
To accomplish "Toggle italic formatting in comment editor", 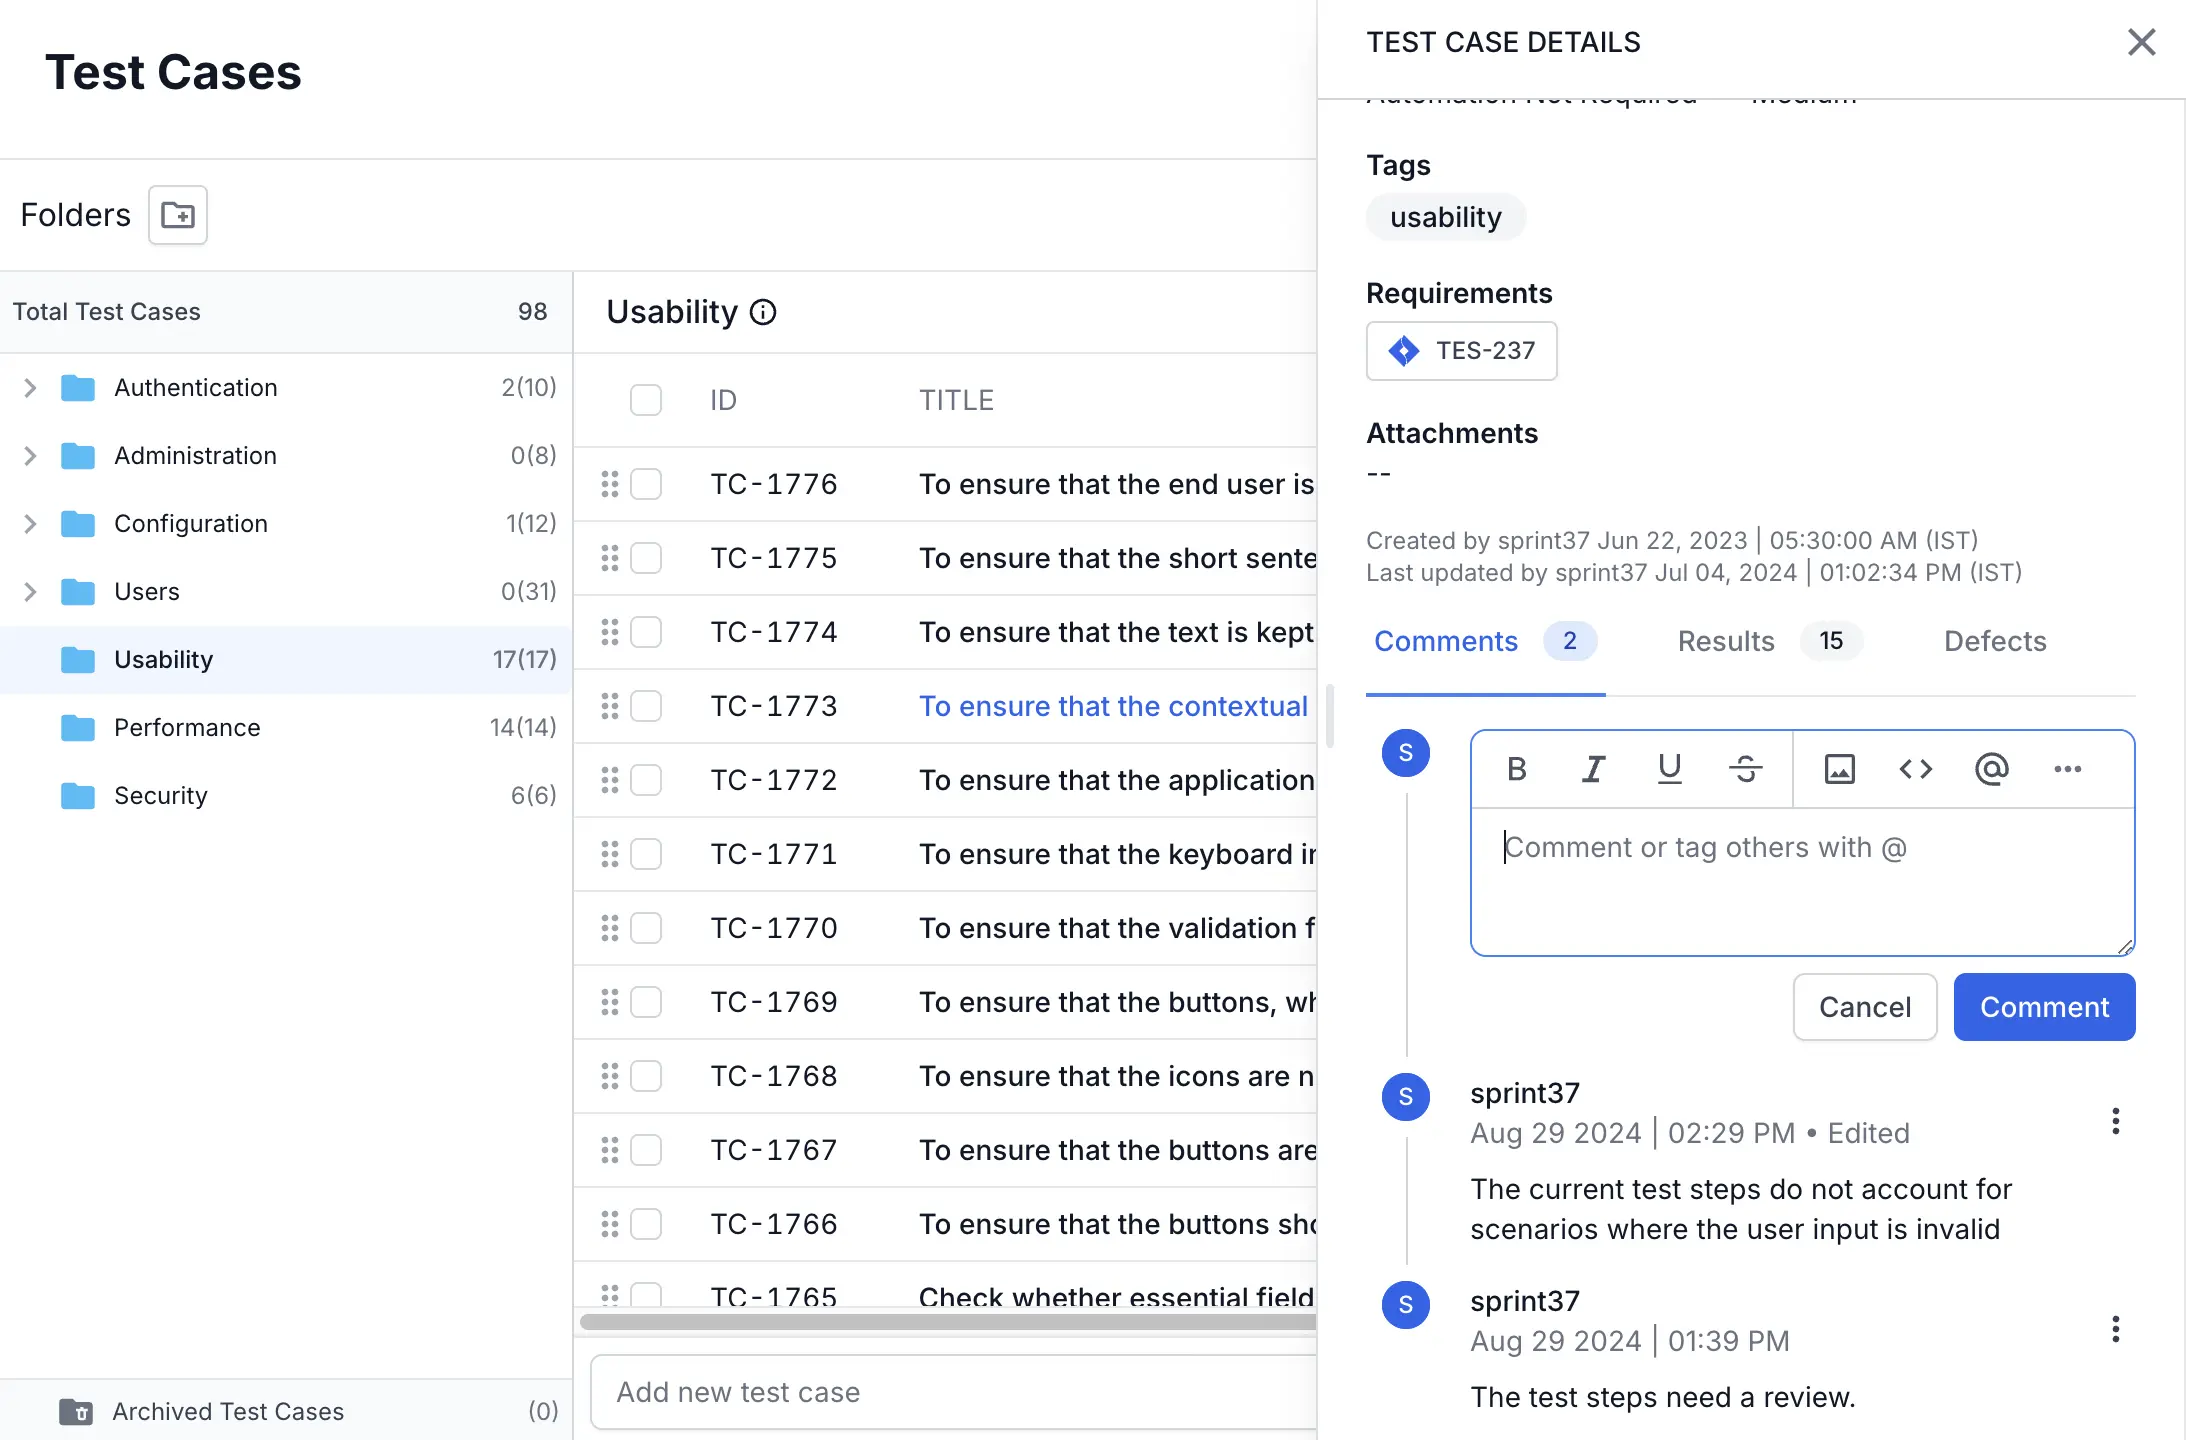I will pyautogui.click(x=1593, y=769).
